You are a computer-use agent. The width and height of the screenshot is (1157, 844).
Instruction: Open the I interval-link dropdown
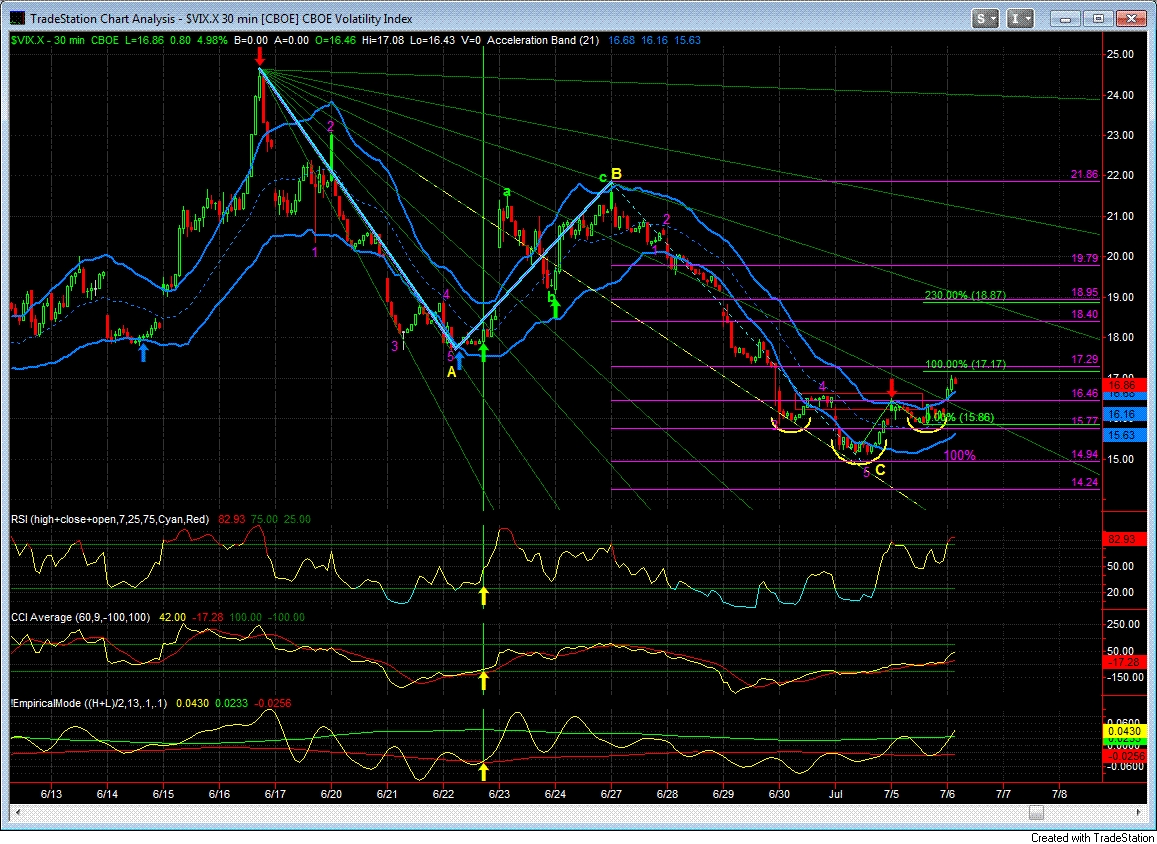click(x=1021, y=18)
